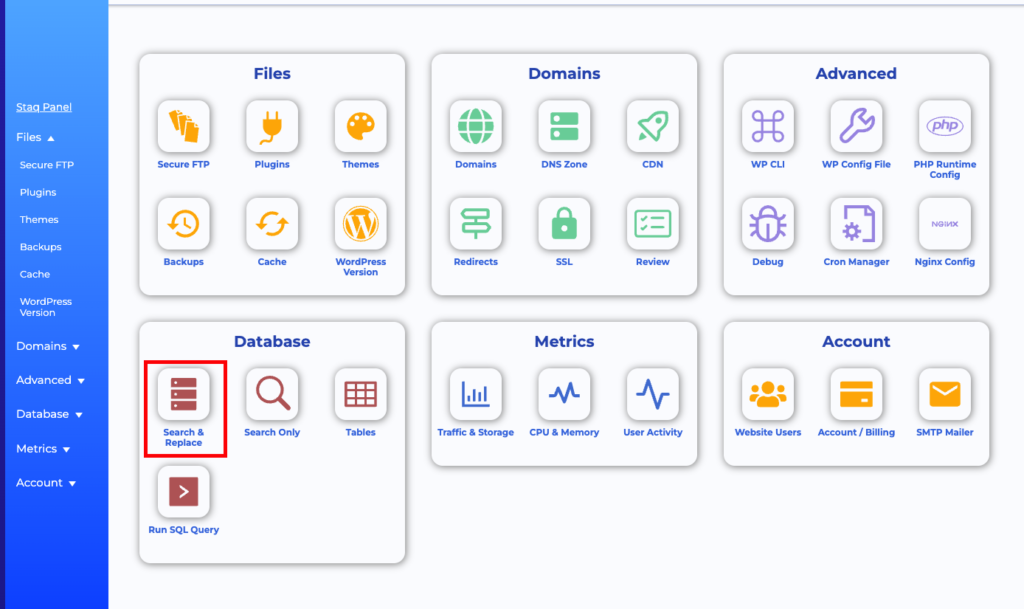Open the Debug bug icon
1024x609 pixels.
[768, 224]
